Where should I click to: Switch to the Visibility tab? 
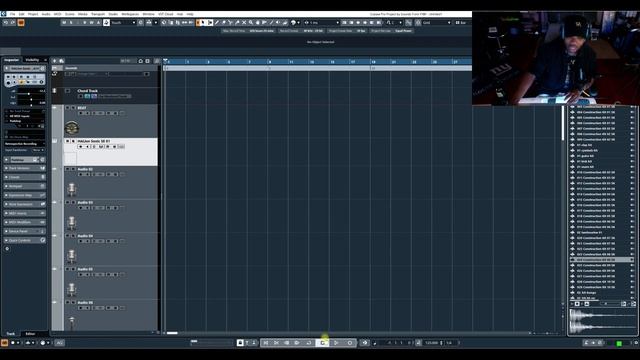point(32,60)
